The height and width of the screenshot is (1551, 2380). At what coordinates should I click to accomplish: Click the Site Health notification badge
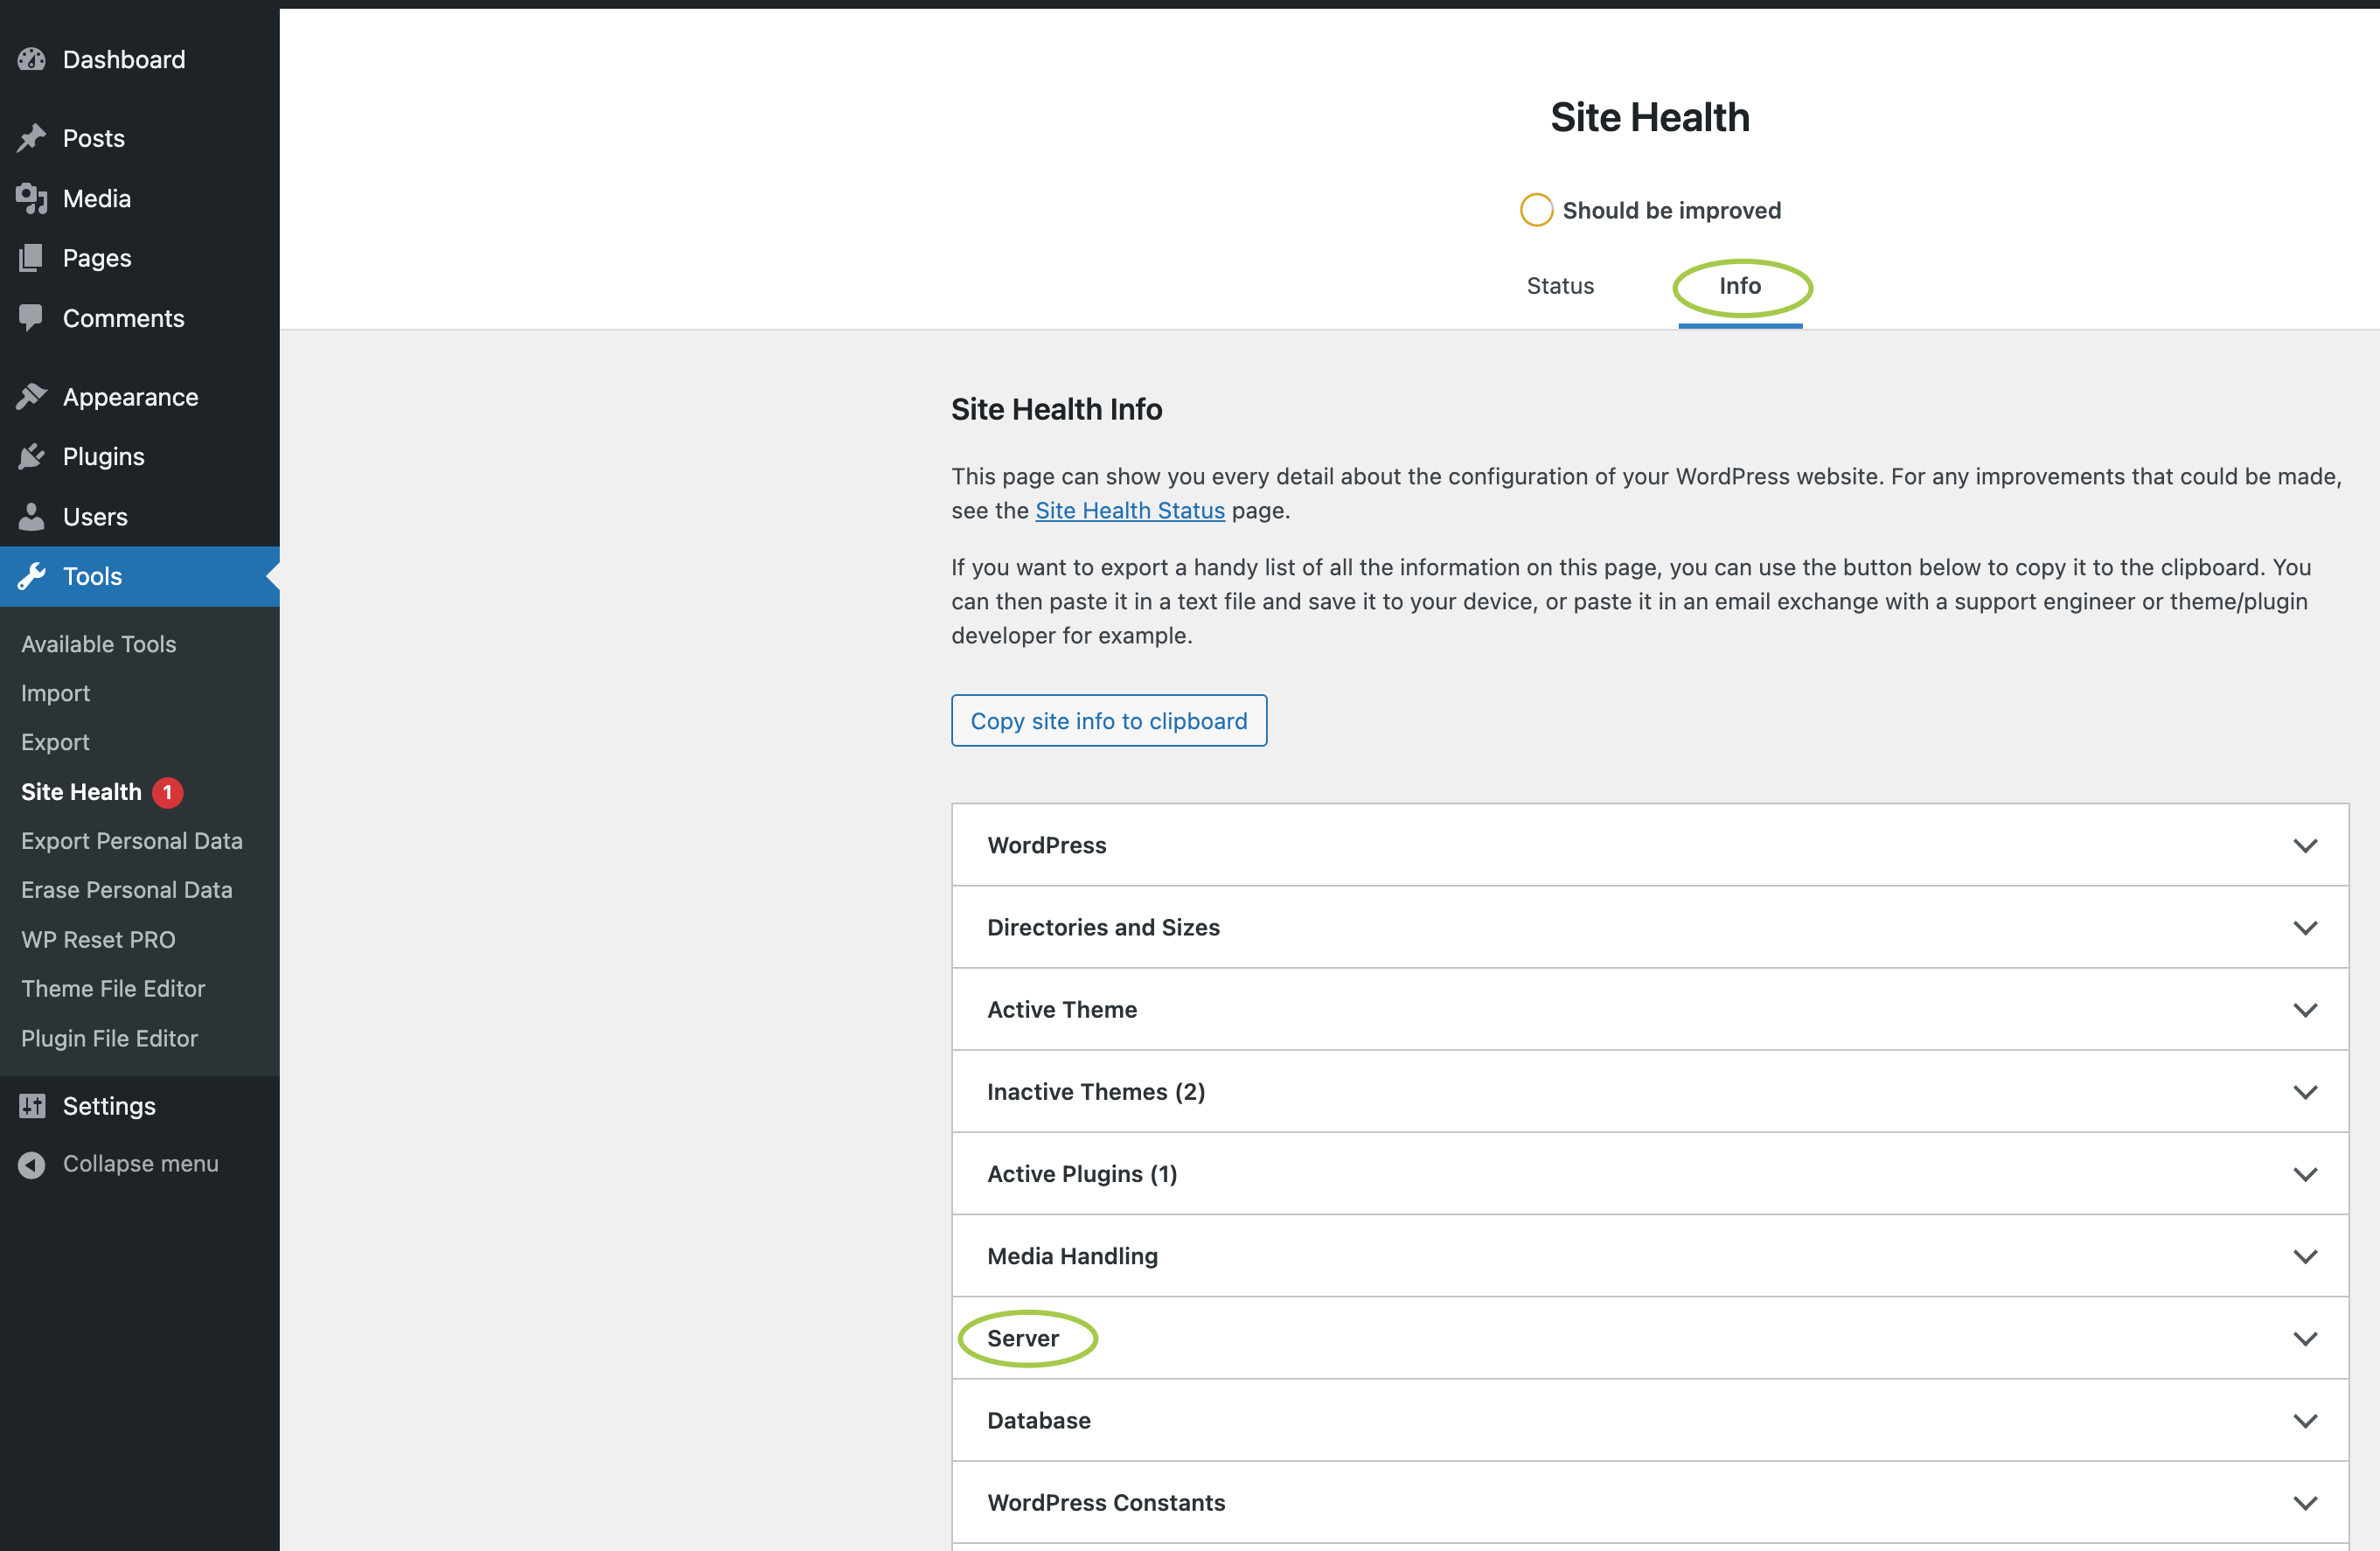[x=168, y=793]
